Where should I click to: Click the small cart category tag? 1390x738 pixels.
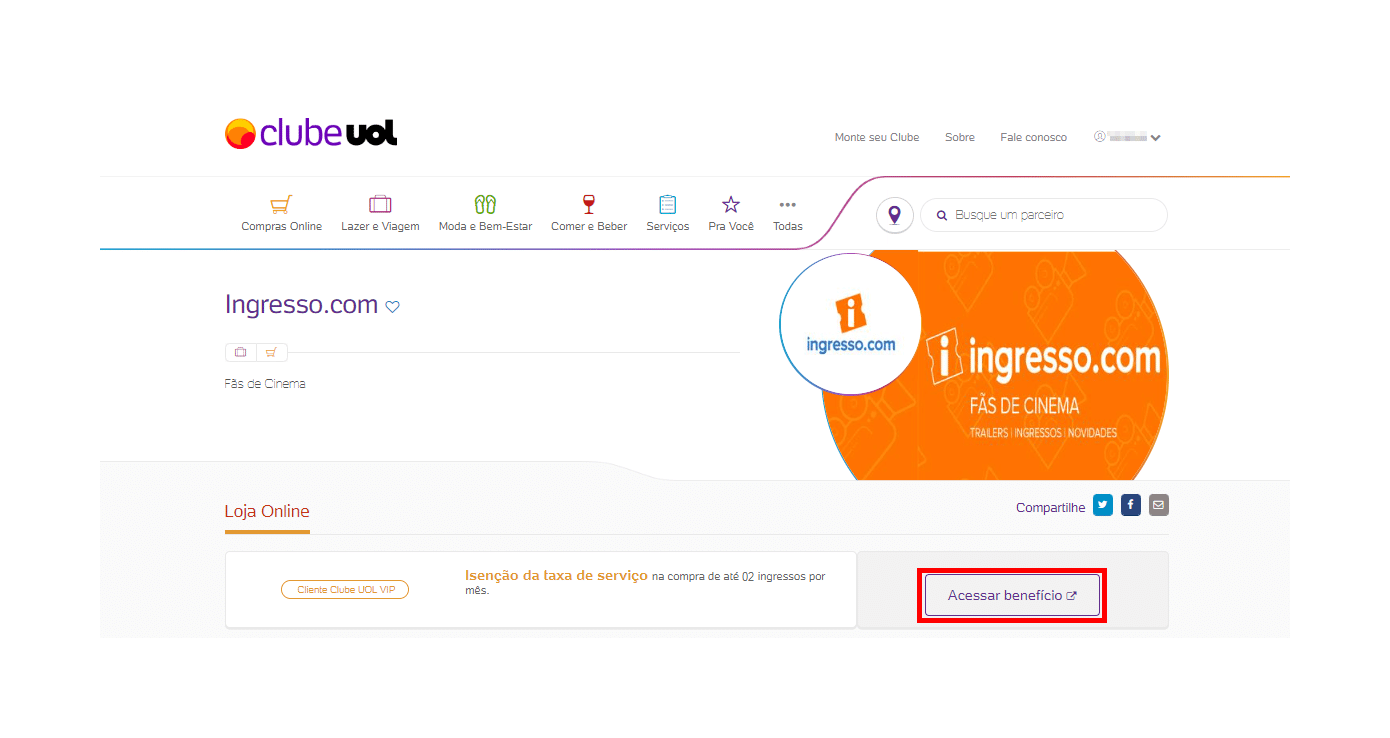pyautogui.click(x=271, y=352)
